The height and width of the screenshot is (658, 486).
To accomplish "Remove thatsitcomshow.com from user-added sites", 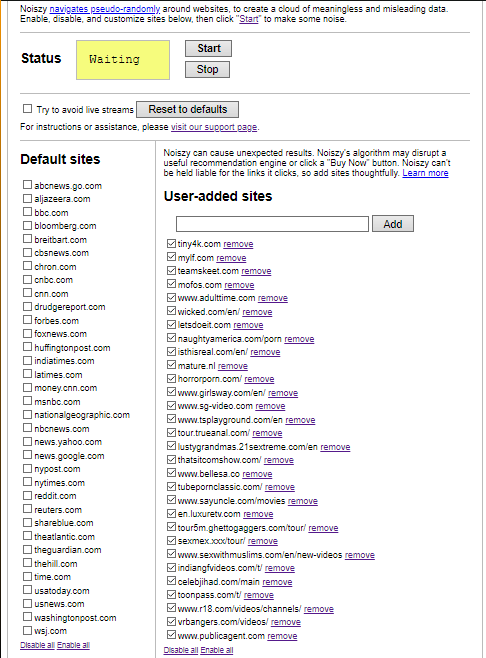I will 279,460.
